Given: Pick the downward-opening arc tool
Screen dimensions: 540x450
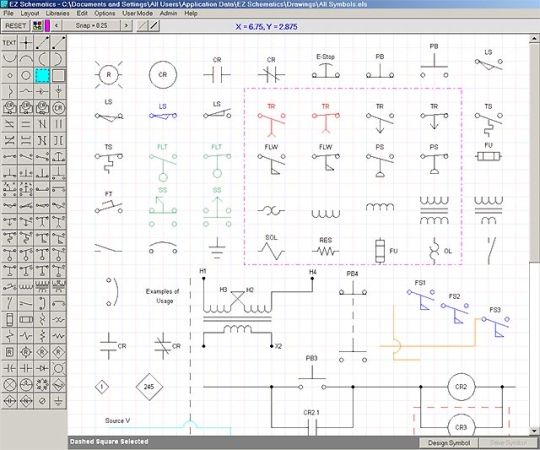Looking at the screenshot, I should point(25,59).
